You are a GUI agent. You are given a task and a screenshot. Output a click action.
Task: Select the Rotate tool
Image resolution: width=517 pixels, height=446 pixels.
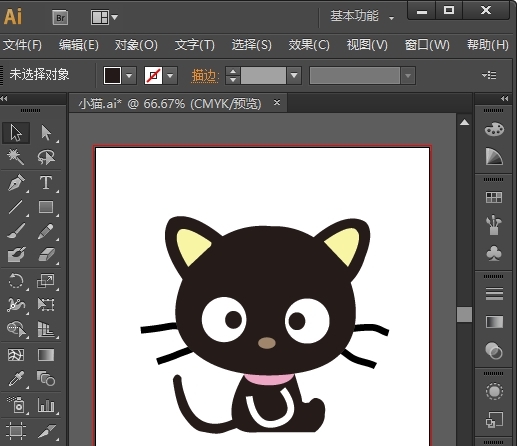point(16,281)
